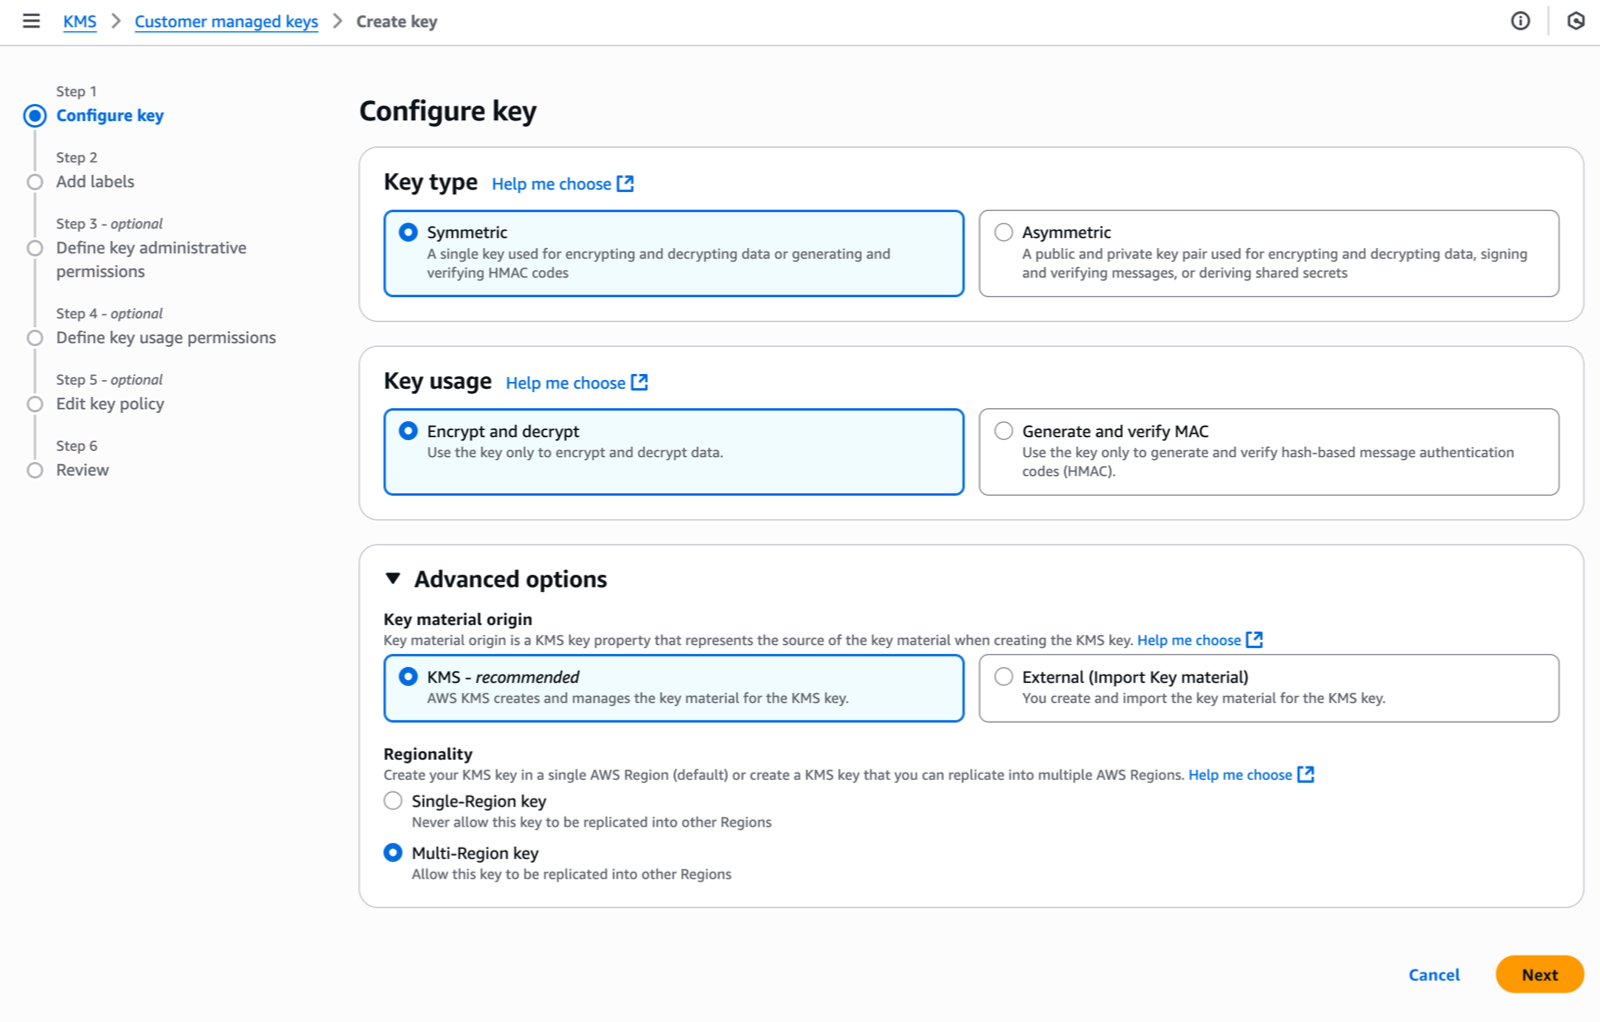The height and width of the screenshot is (1022, 1600).
Task: Select the Multi-Region key radio button
Action: click(393, 853)
